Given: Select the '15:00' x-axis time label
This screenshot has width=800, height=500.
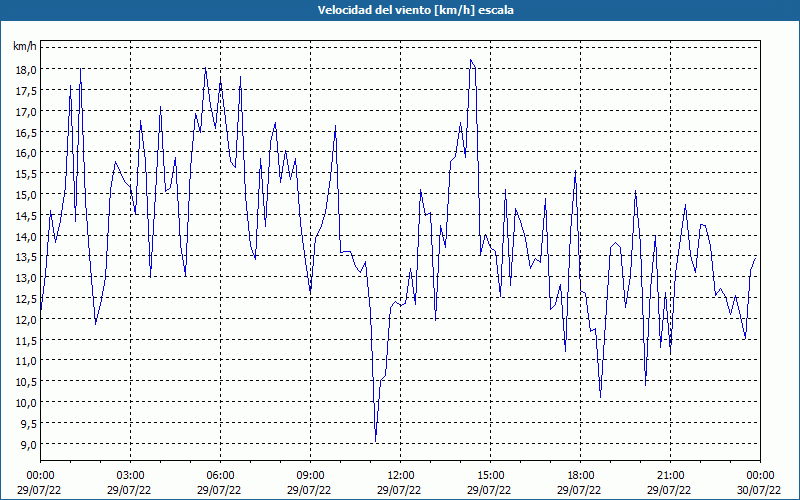Looking at the screenshot, I should tap(490, 476).
